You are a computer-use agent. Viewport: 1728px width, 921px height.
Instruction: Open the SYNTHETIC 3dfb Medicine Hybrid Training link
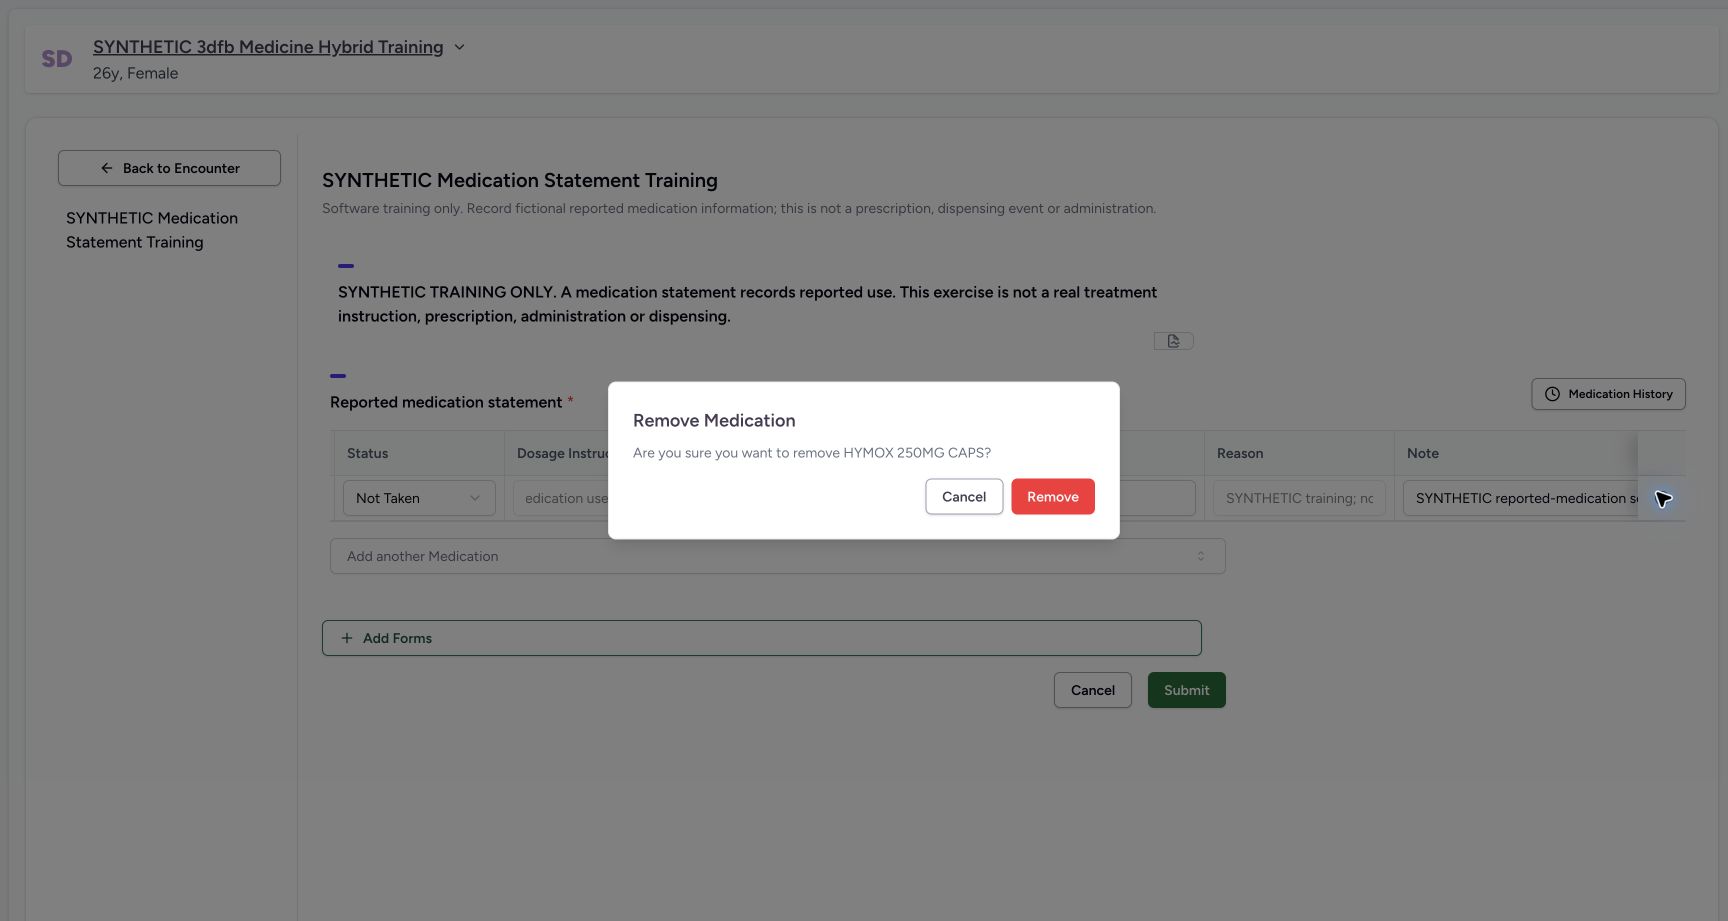coord(268,47)
